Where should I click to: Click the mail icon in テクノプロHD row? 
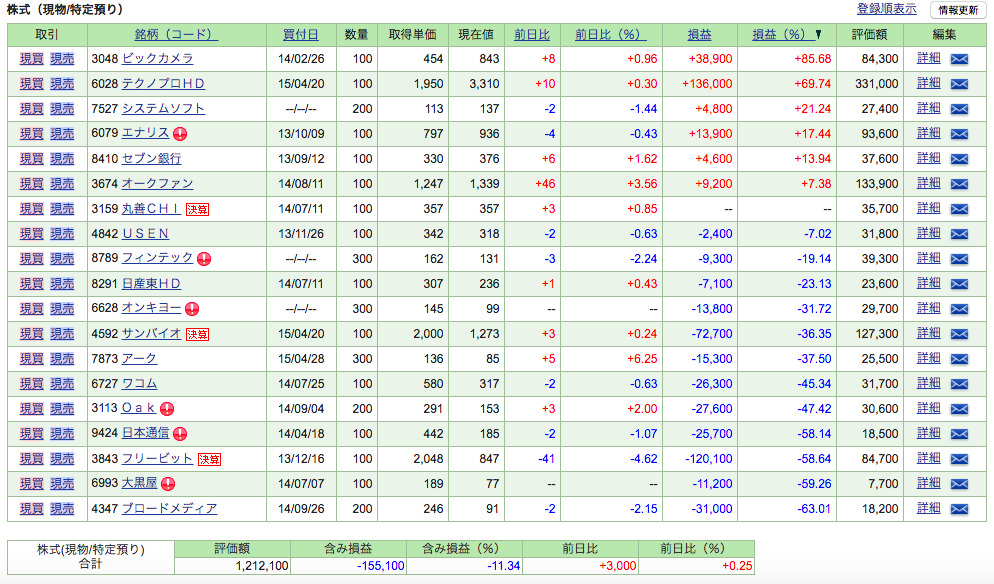click(x=959, y=84)
